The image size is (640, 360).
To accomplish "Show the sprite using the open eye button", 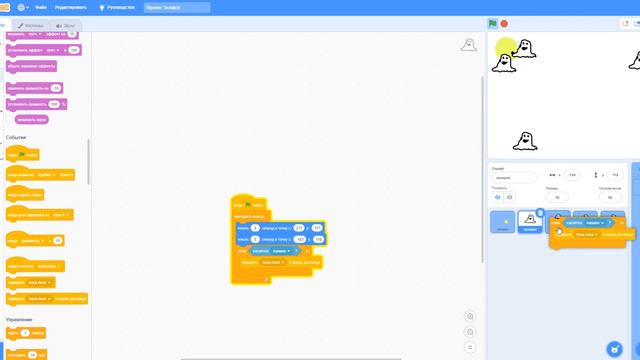I will 498,198.
